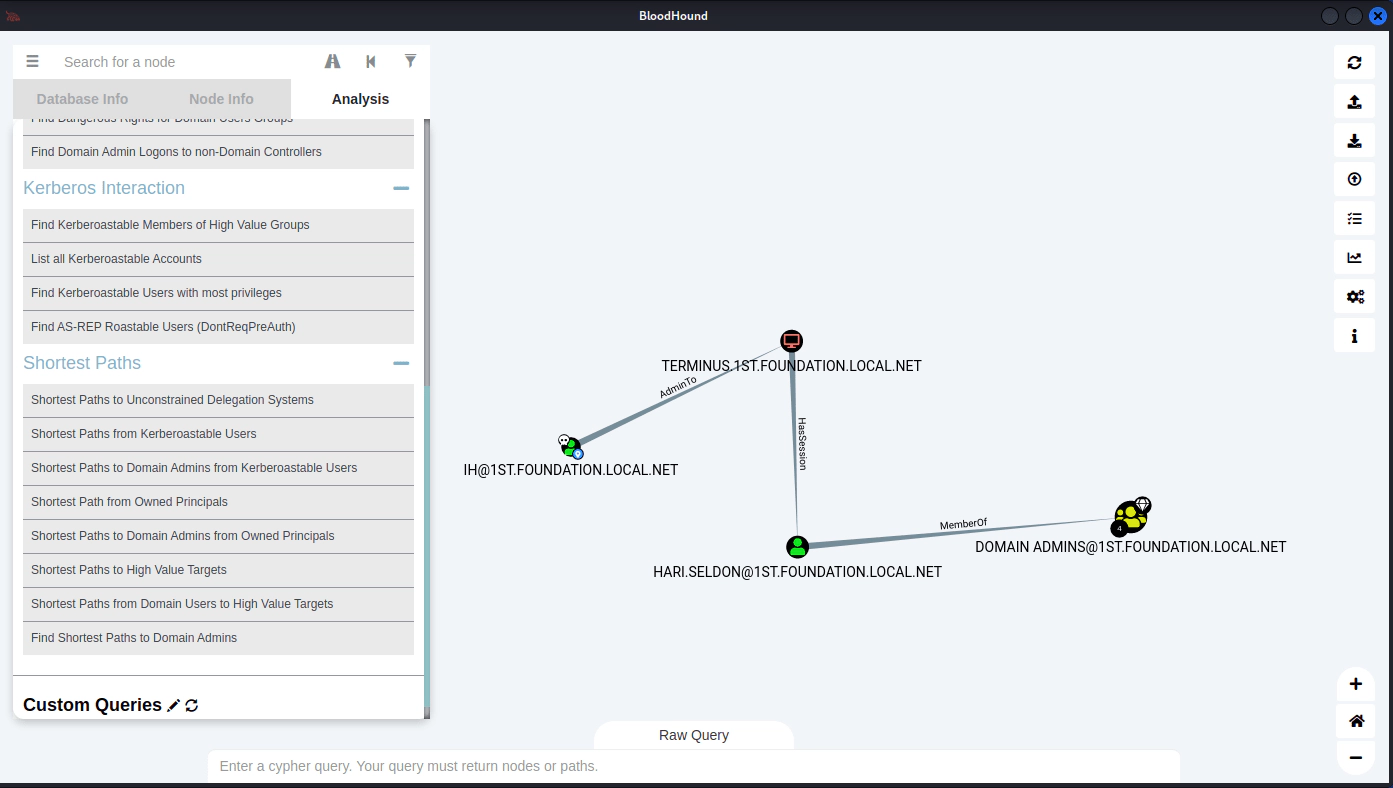The image size is (1393, 788).
Task: Select the Analysis tab
Action: [360, 99]
